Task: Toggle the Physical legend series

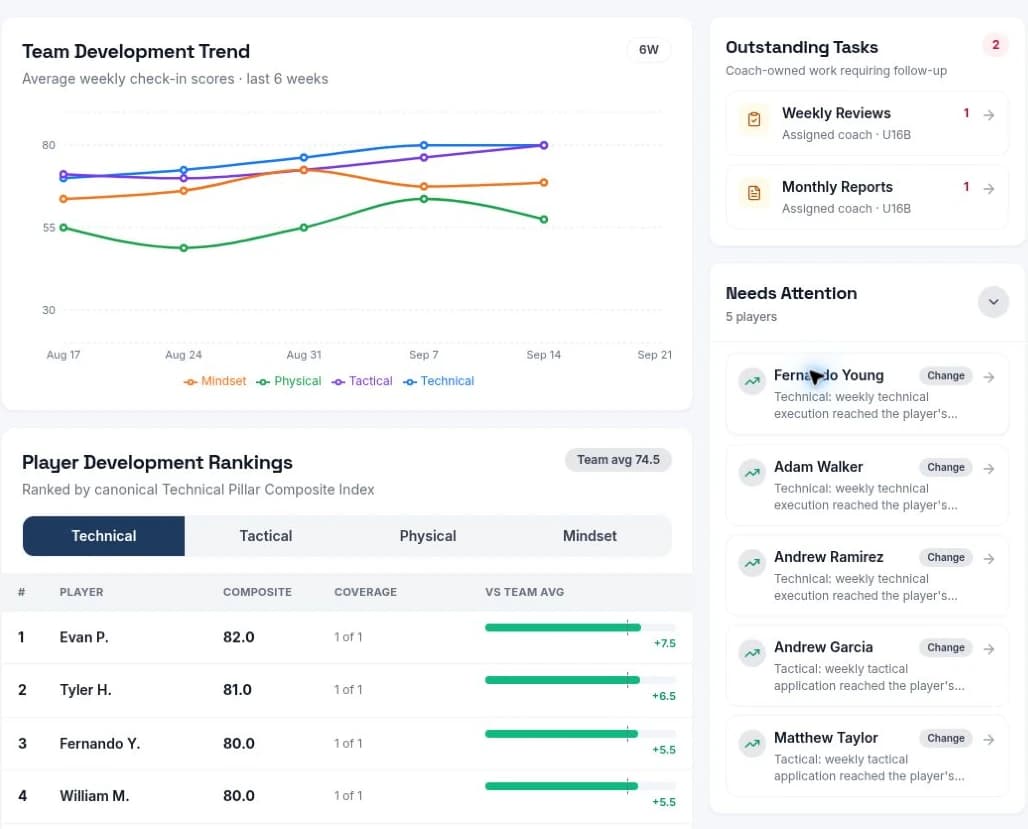Action: (289, 381)
